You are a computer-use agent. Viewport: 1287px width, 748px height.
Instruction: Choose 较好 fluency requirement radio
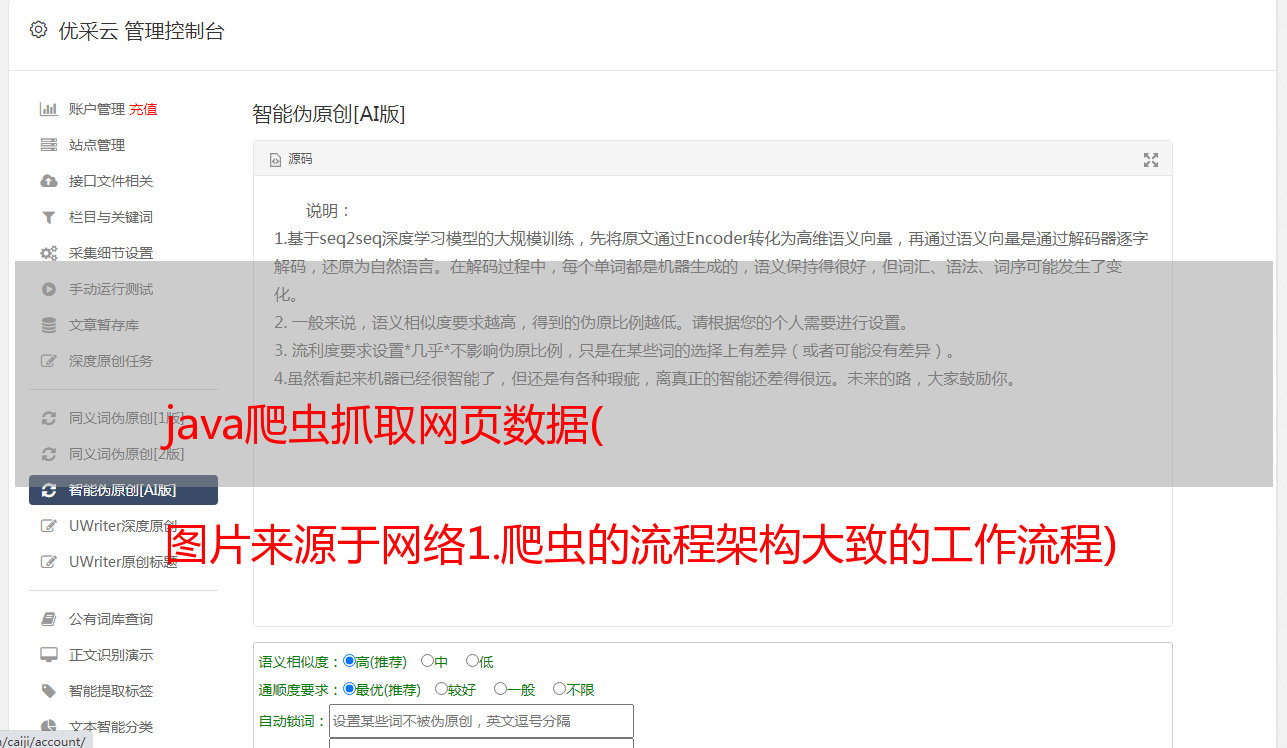click(x=441, y=689)
